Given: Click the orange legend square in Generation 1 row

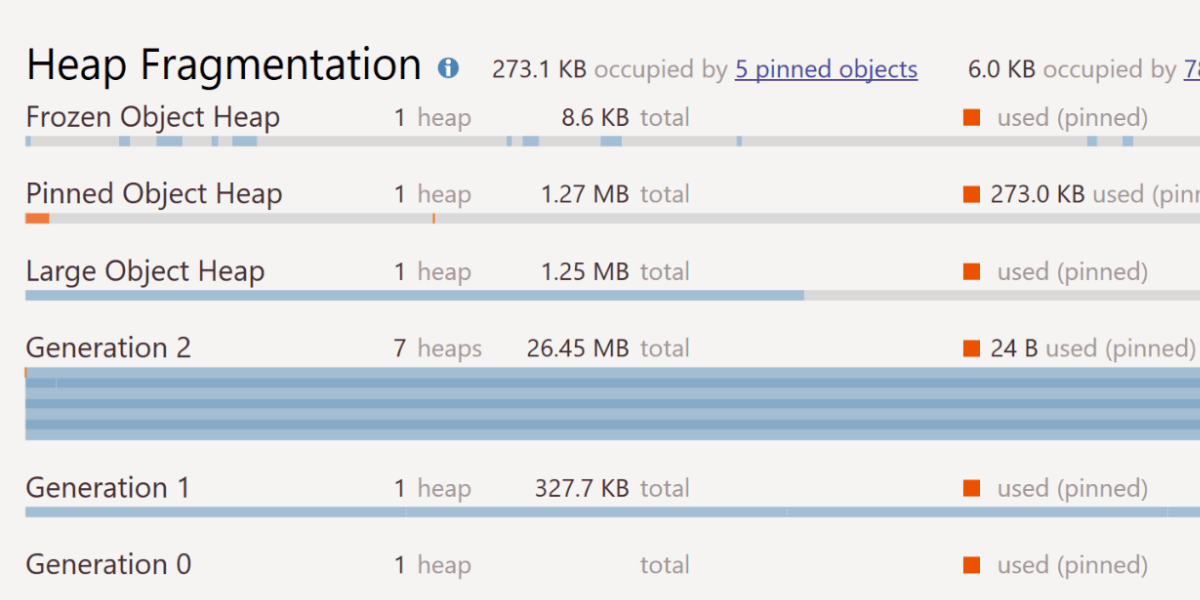Looking at the screenshot, I should pyautogui.click(x=971, y=488).
